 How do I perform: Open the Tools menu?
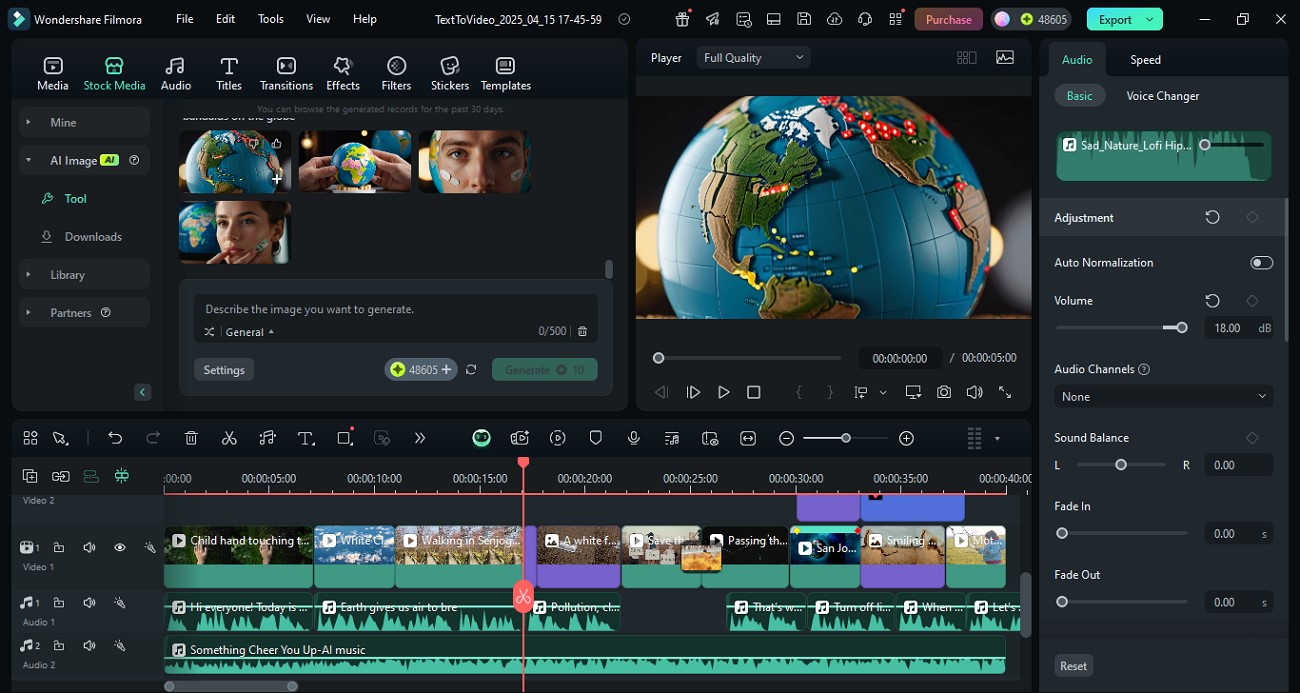coord(271,19)
